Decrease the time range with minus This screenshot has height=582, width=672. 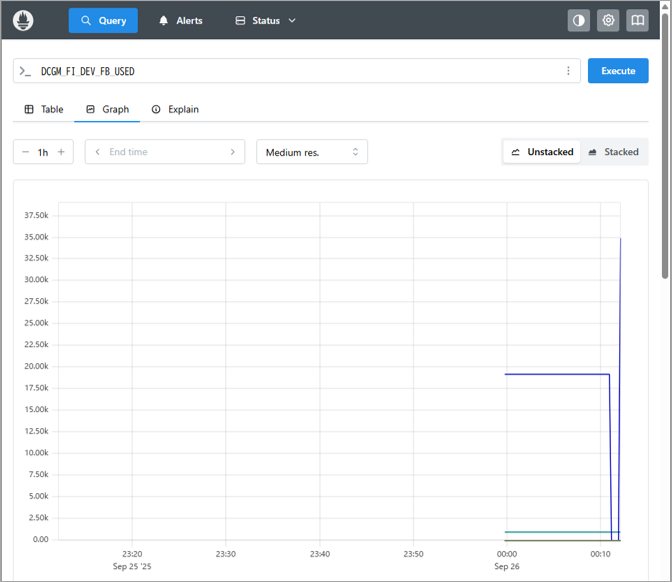(25, 152)
